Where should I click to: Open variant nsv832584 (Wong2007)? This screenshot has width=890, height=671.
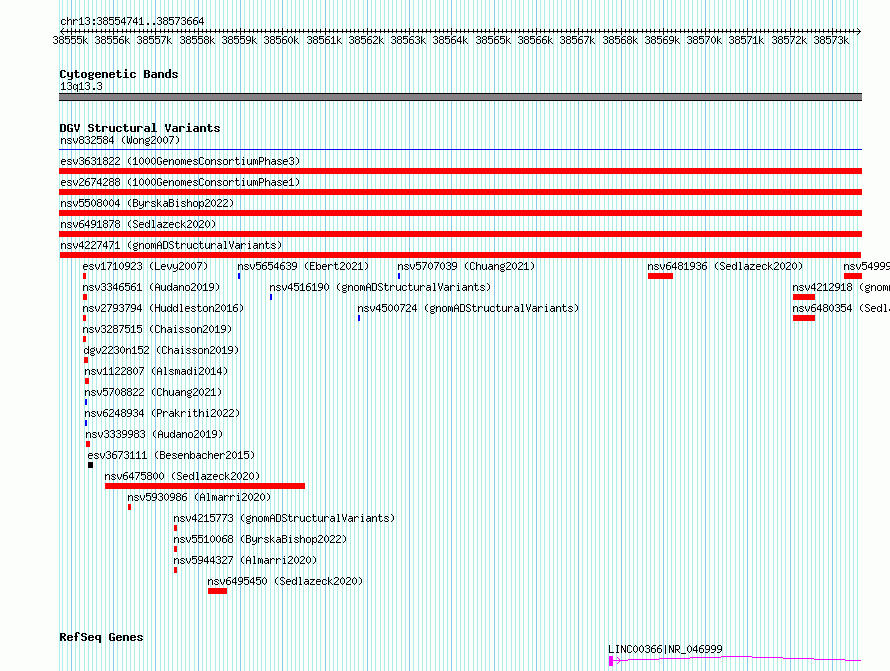pos(120,140)
